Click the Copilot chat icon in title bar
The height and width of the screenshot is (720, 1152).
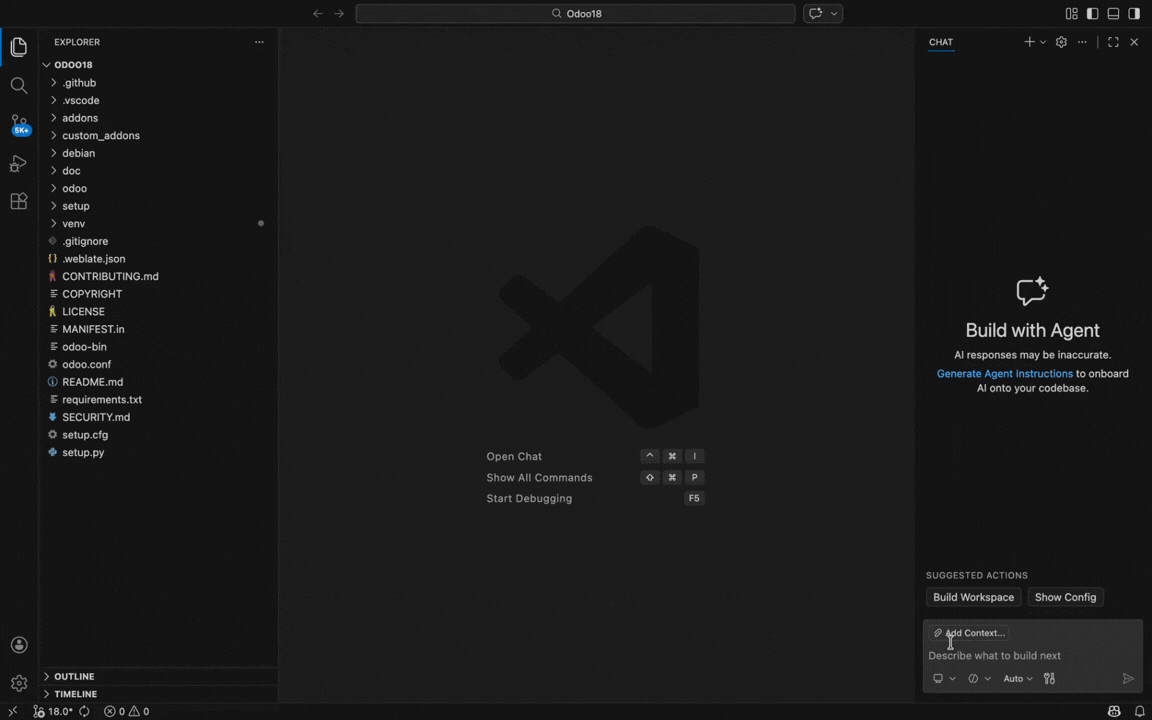point(815,13)
